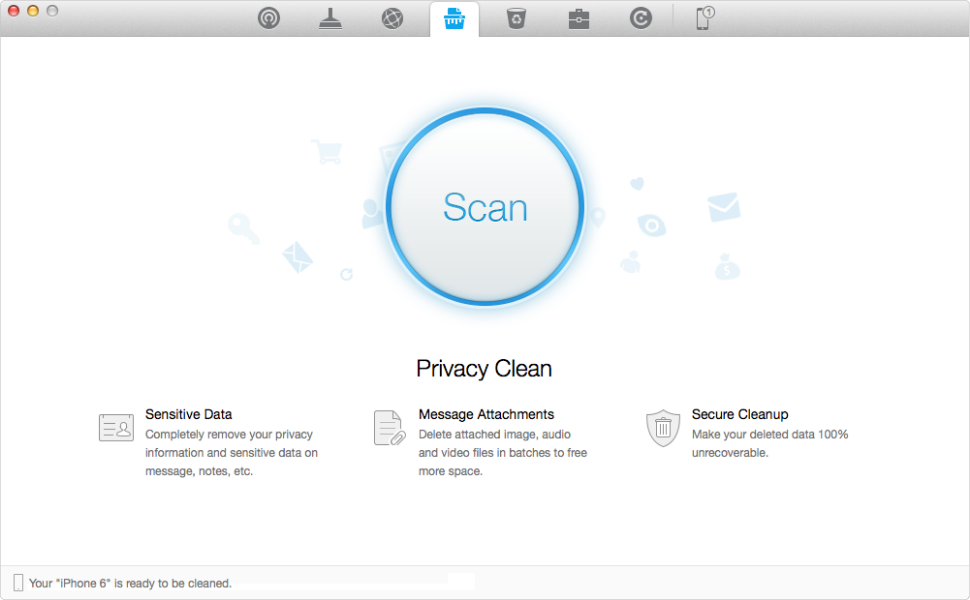970x600 pixels.
Task: Click the "Privacy Clean" title text
Action: [484, 369]
